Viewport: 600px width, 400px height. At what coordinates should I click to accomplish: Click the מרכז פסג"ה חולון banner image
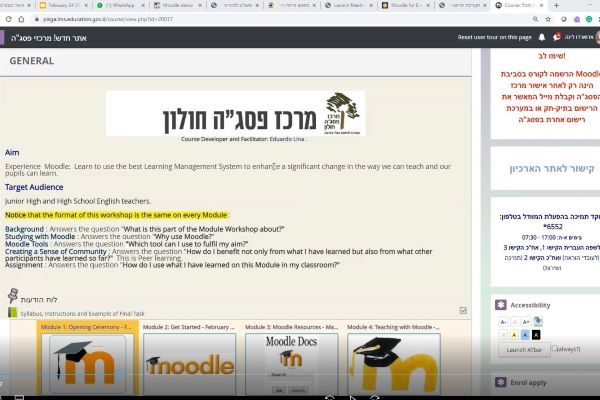(235, 113)
